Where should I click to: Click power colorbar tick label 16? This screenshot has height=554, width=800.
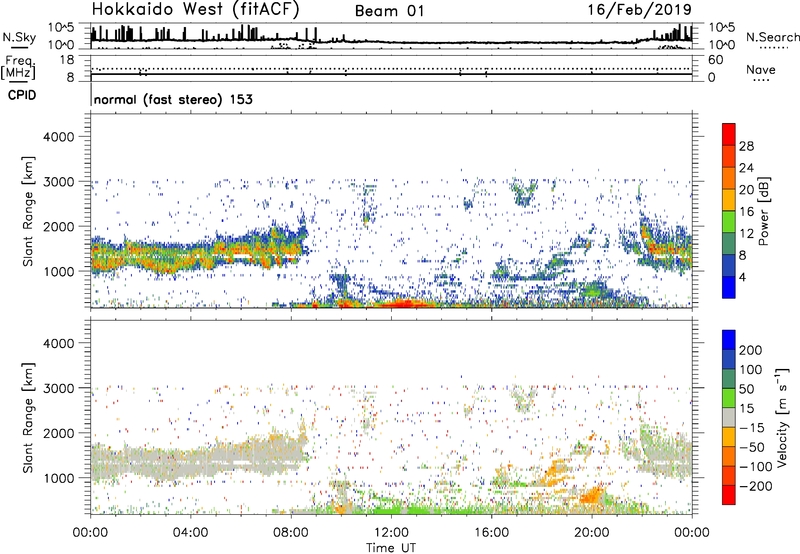click(746, 212)
